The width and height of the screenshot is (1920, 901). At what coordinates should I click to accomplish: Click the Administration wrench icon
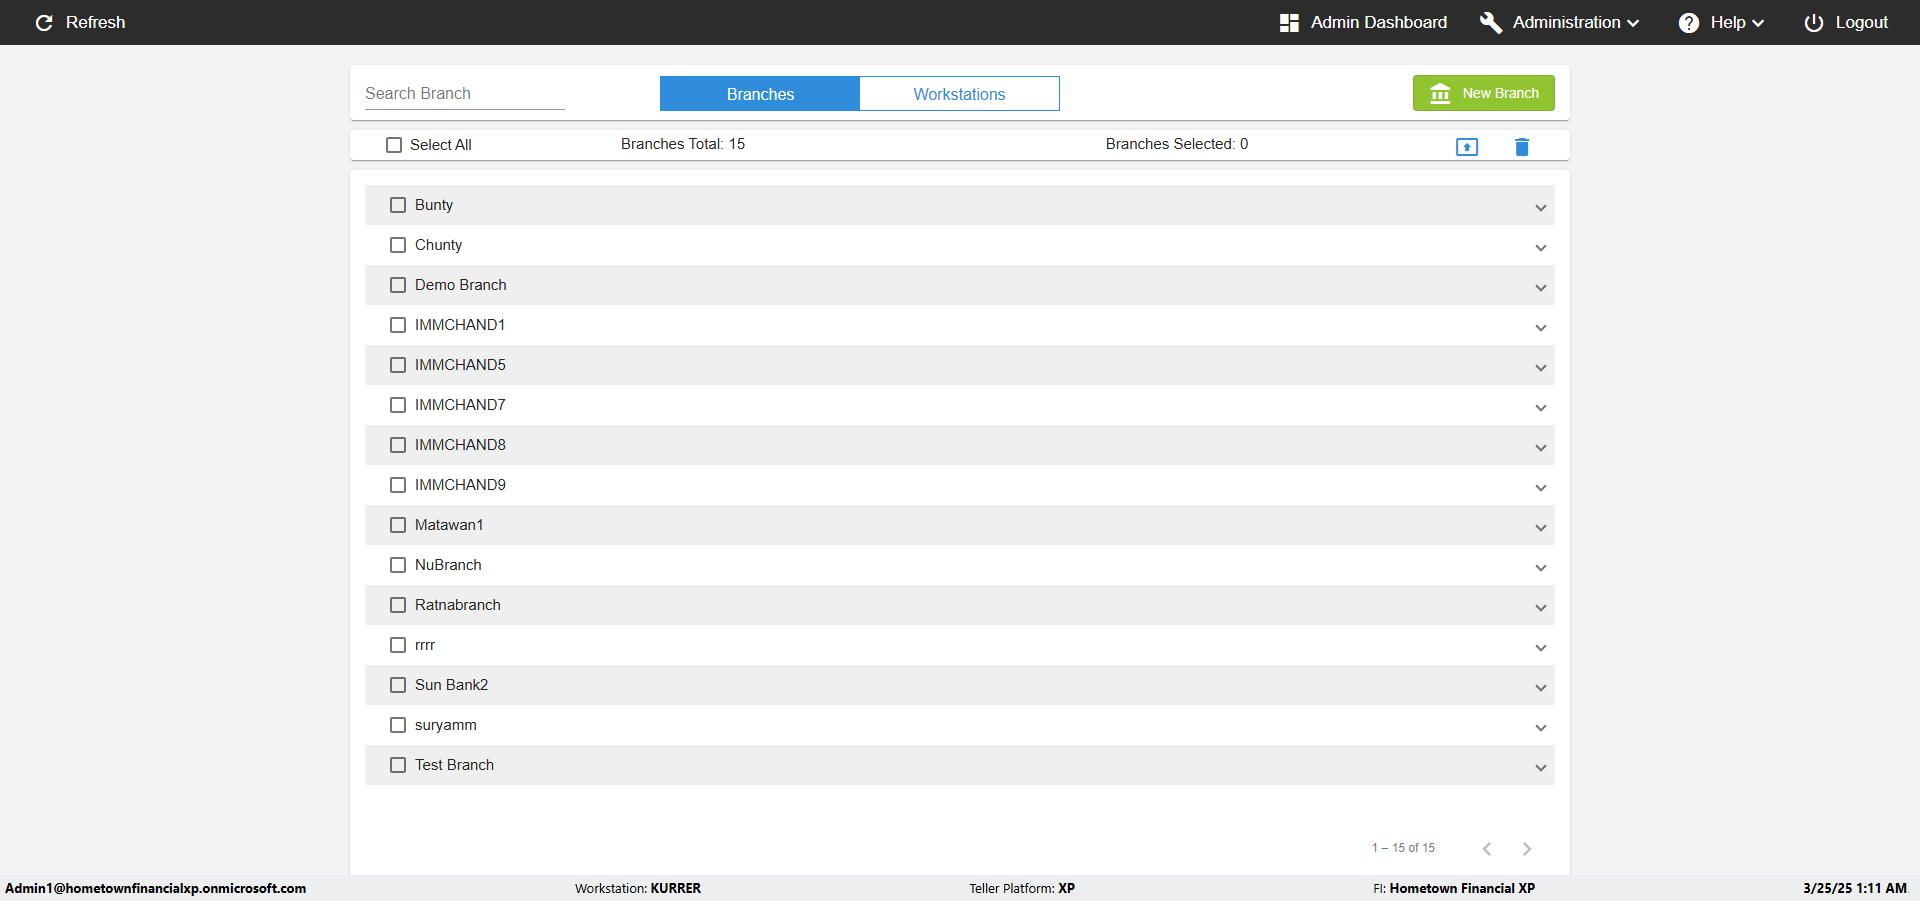(1491, 22)
